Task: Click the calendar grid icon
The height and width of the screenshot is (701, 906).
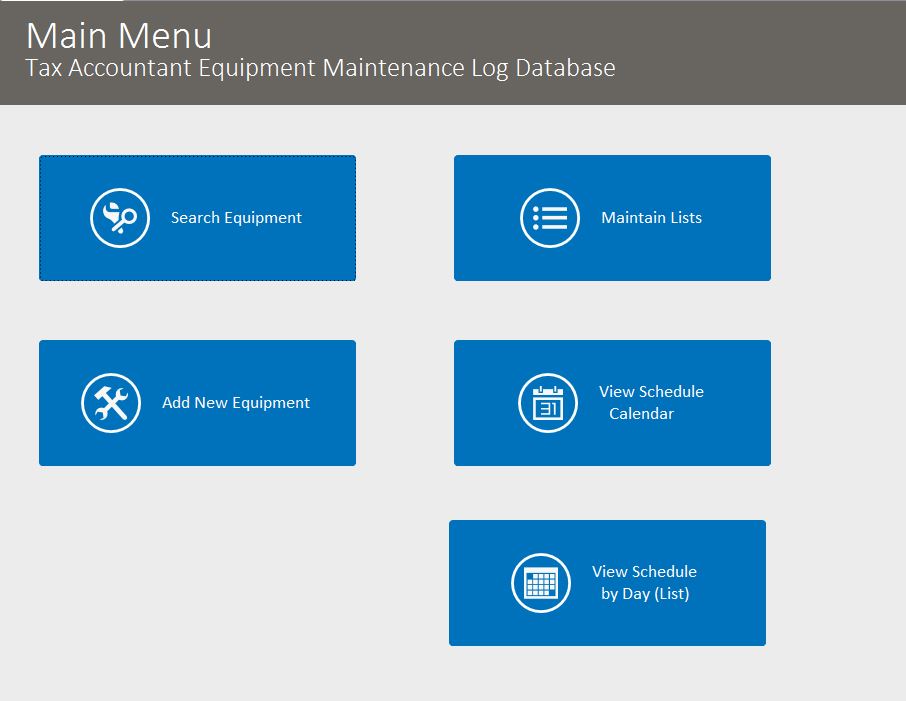Action: tap(541, 583)
